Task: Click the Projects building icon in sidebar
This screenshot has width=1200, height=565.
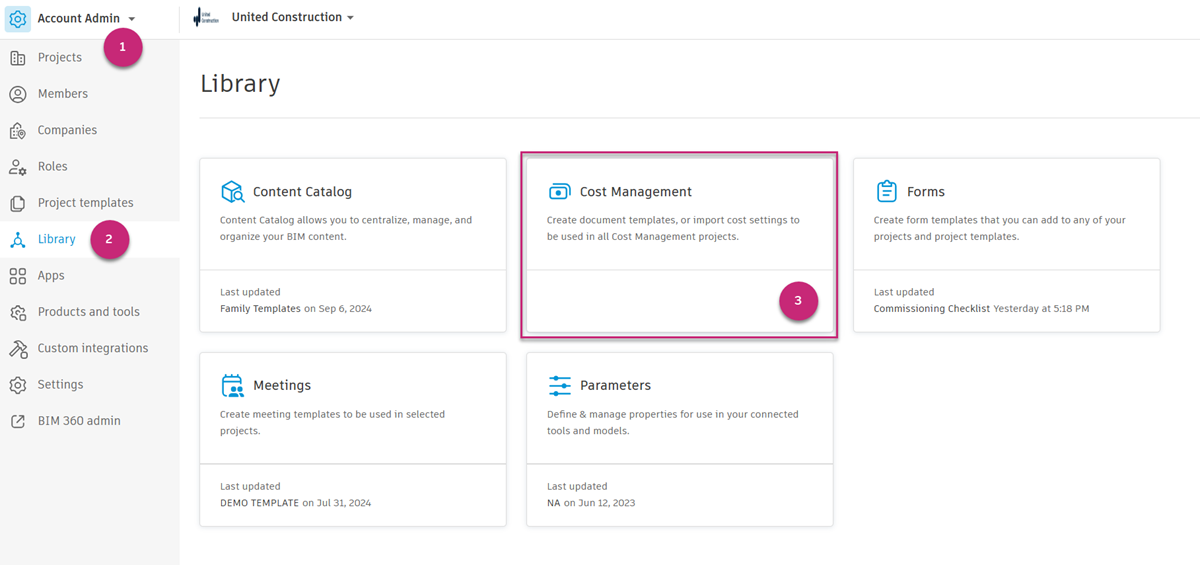Action: click(18, 58)
